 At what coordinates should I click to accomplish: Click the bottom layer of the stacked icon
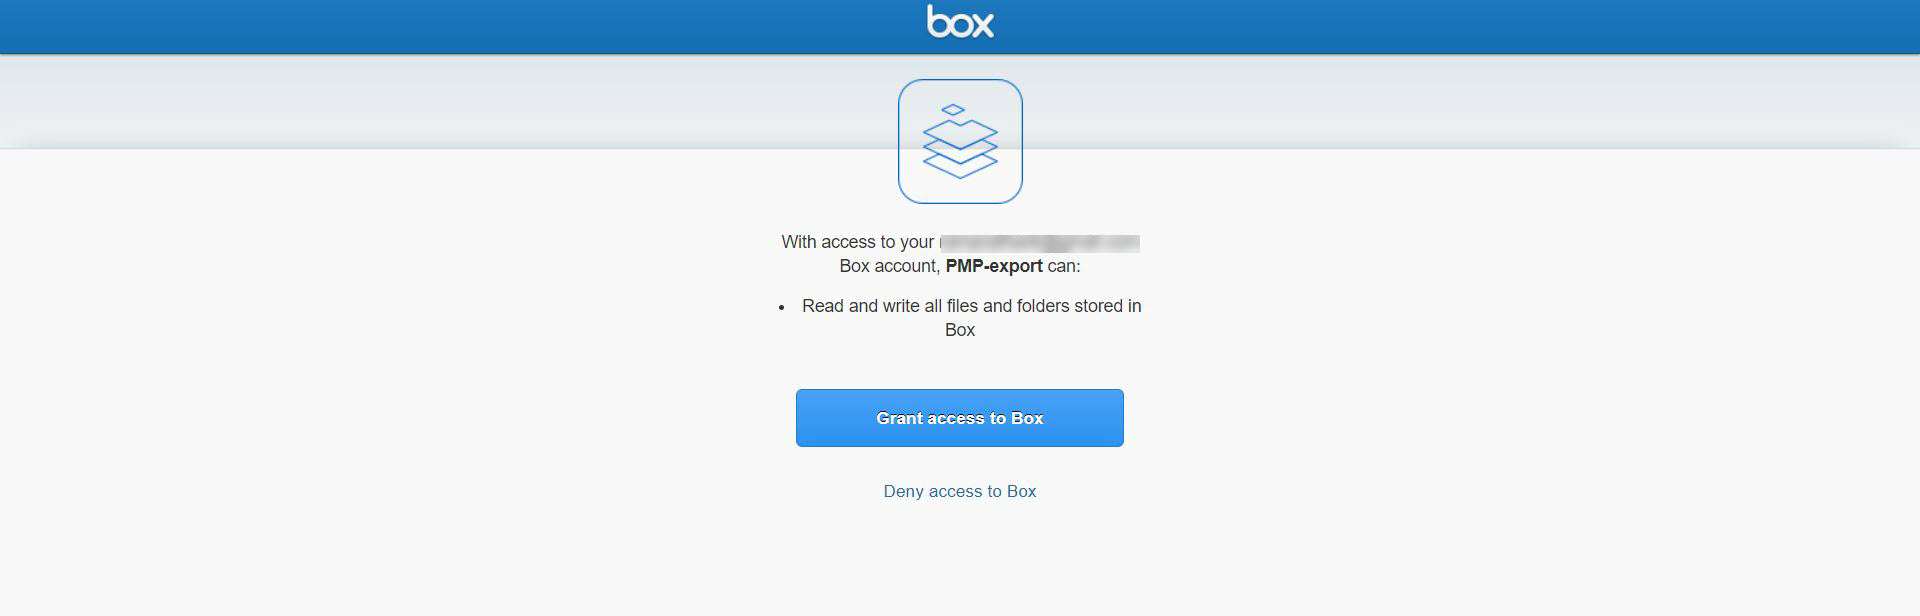click(960, 167)
